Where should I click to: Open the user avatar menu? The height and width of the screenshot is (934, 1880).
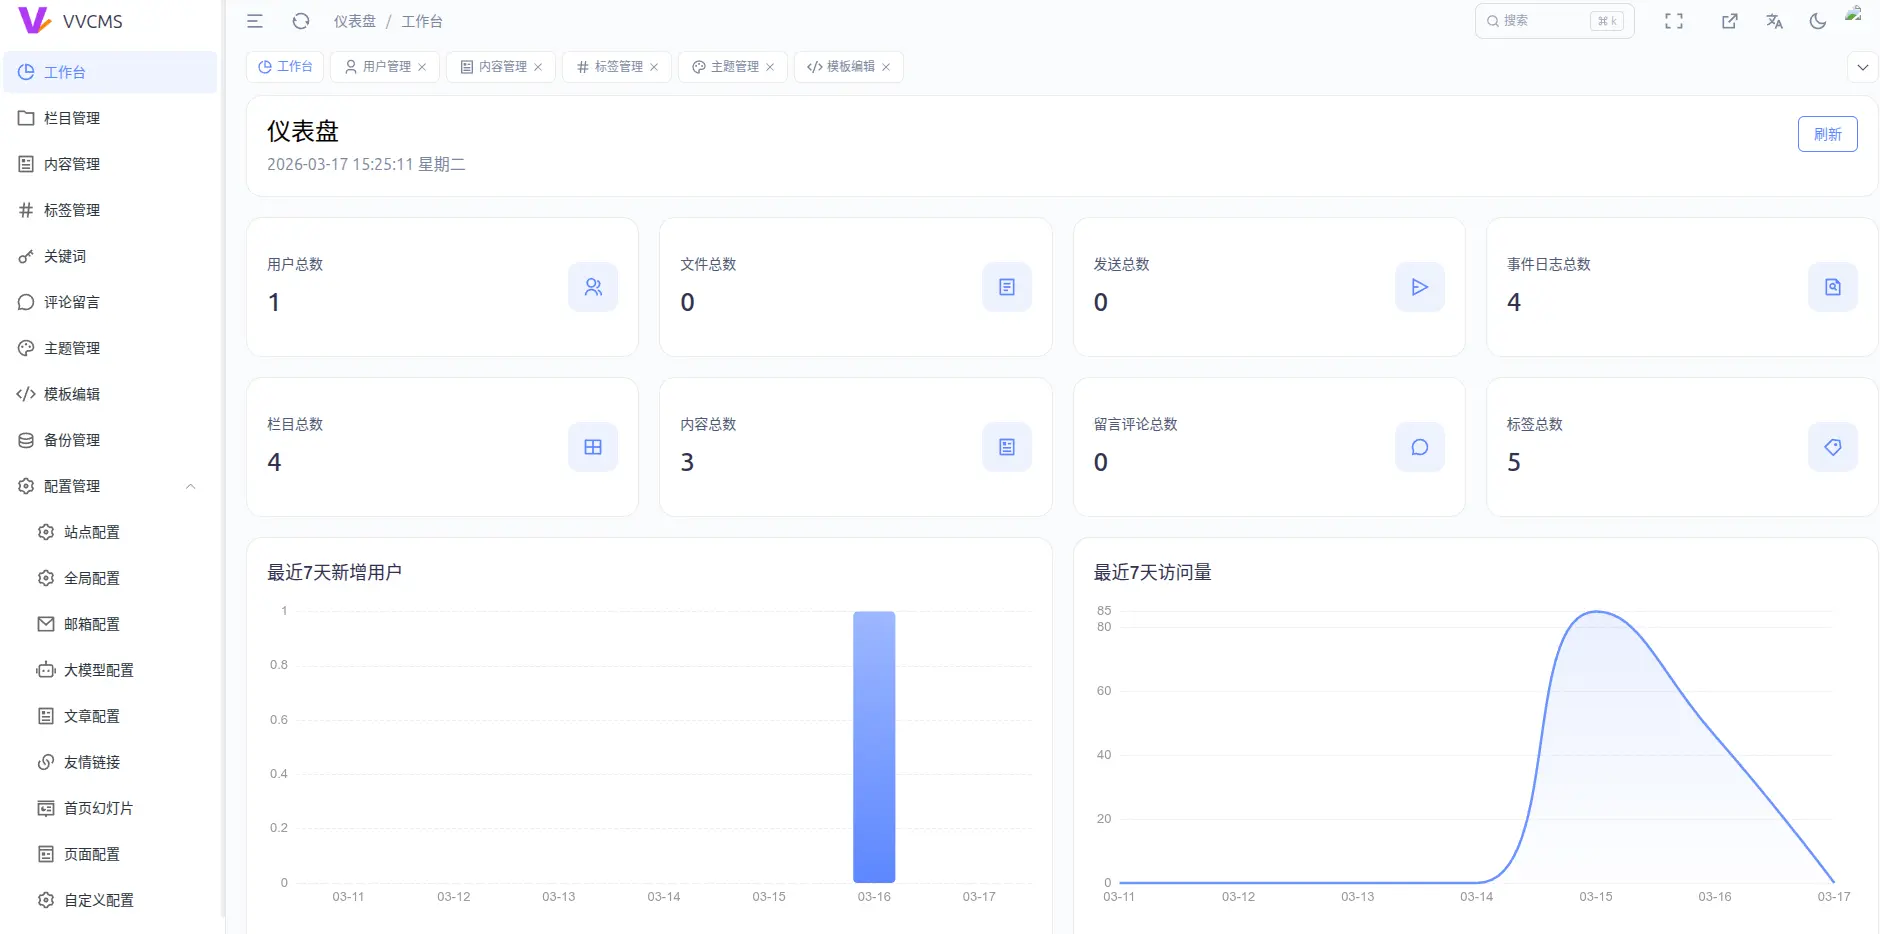pos(1855,20)
